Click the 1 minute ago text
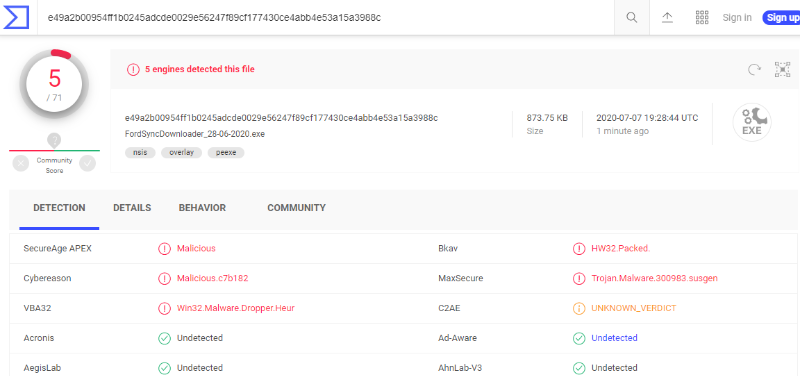Viewport: 800px width, 376px height. point(622,131)
